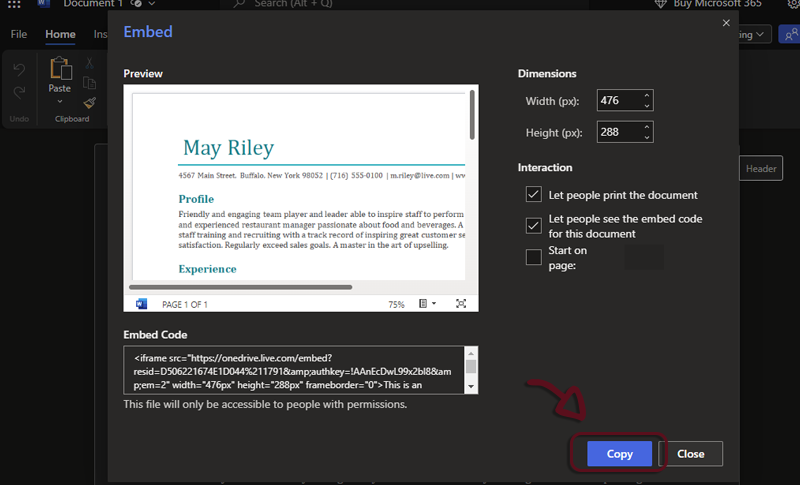Click the Width (px) input field
This screenshot has width=800, height=485.
coord(618,101)
